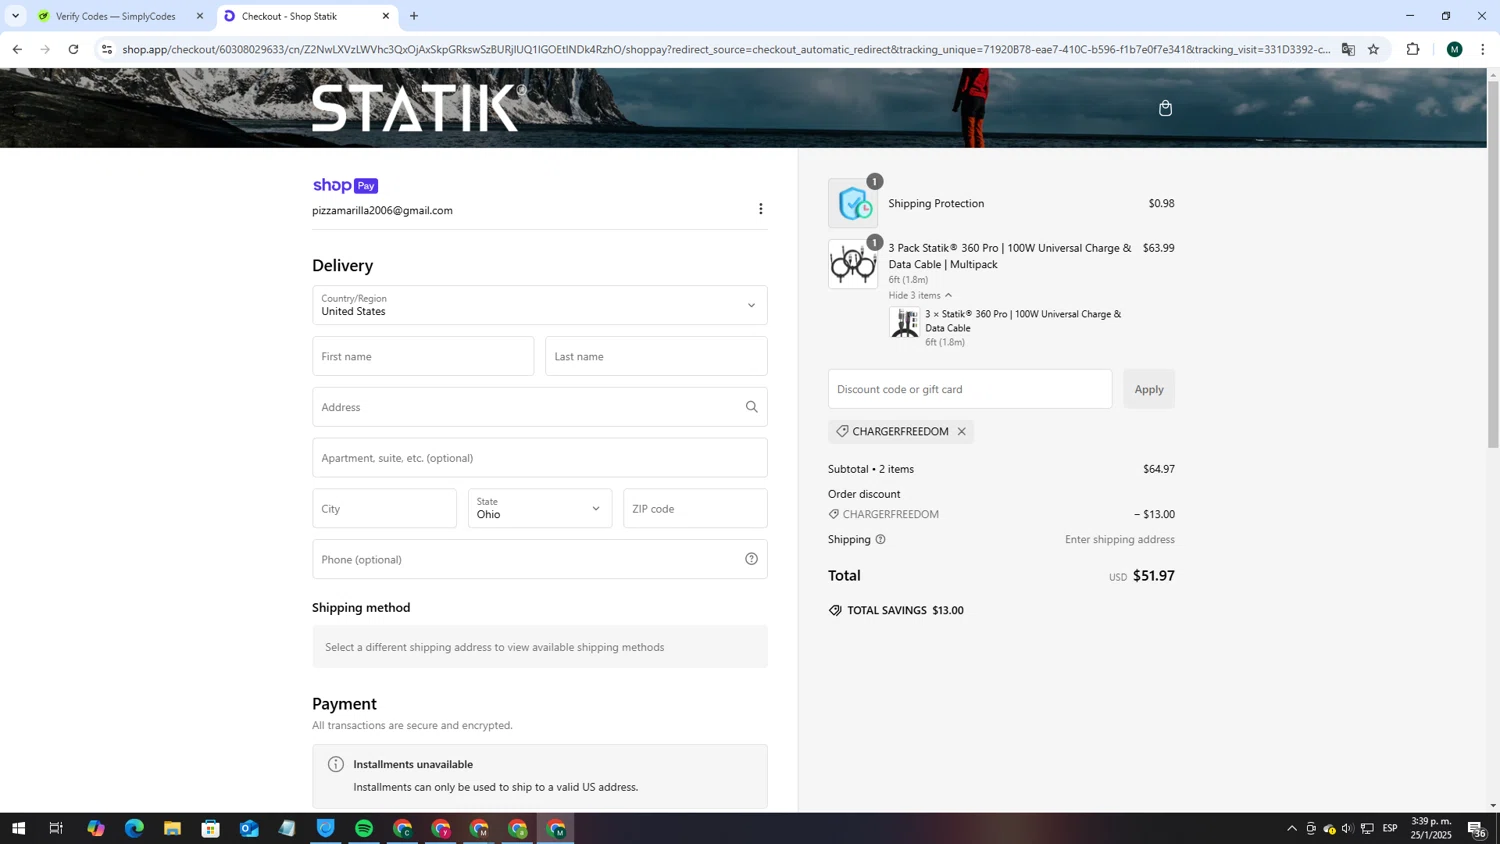Image resolution: width=1500 pixels, height=844 pixels.
Task: Focus the First name field
Action: tap(423, 356)
